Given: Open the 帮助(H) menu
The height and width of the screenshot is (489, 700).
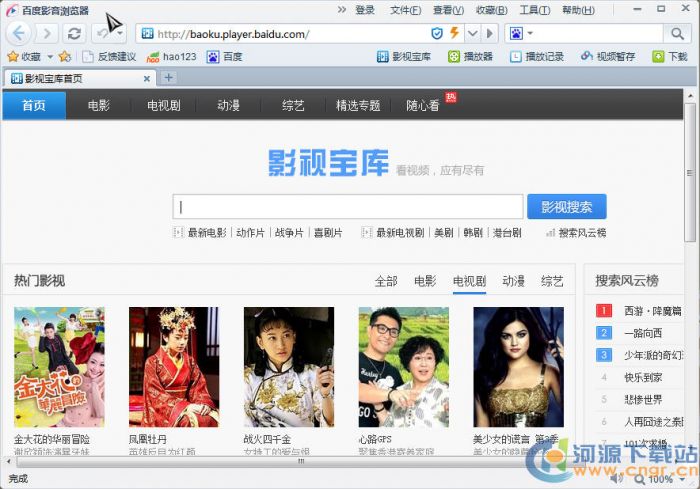Looking at the screenshot, I should pyautogui.click(x=578, y=10).
